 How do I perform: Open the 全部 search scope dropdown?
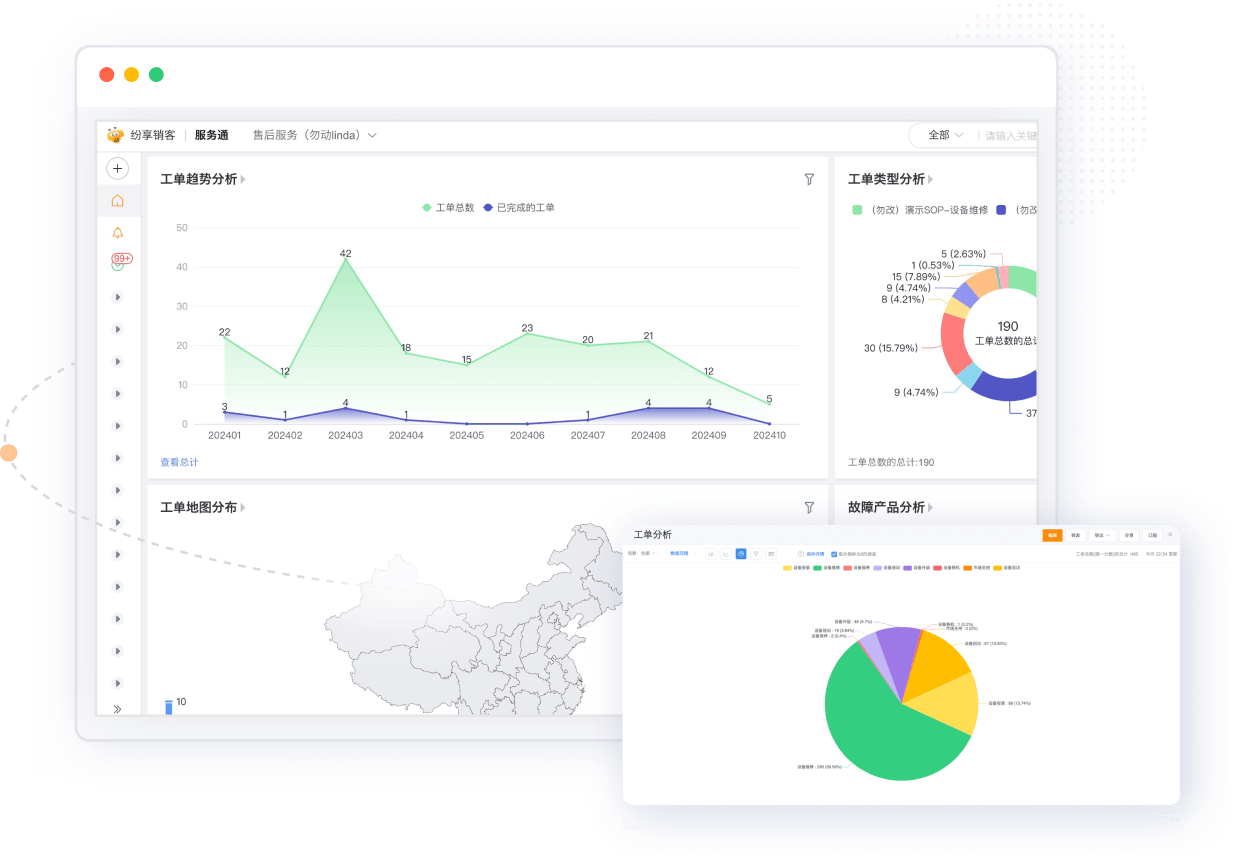click(x=945, y=135)
